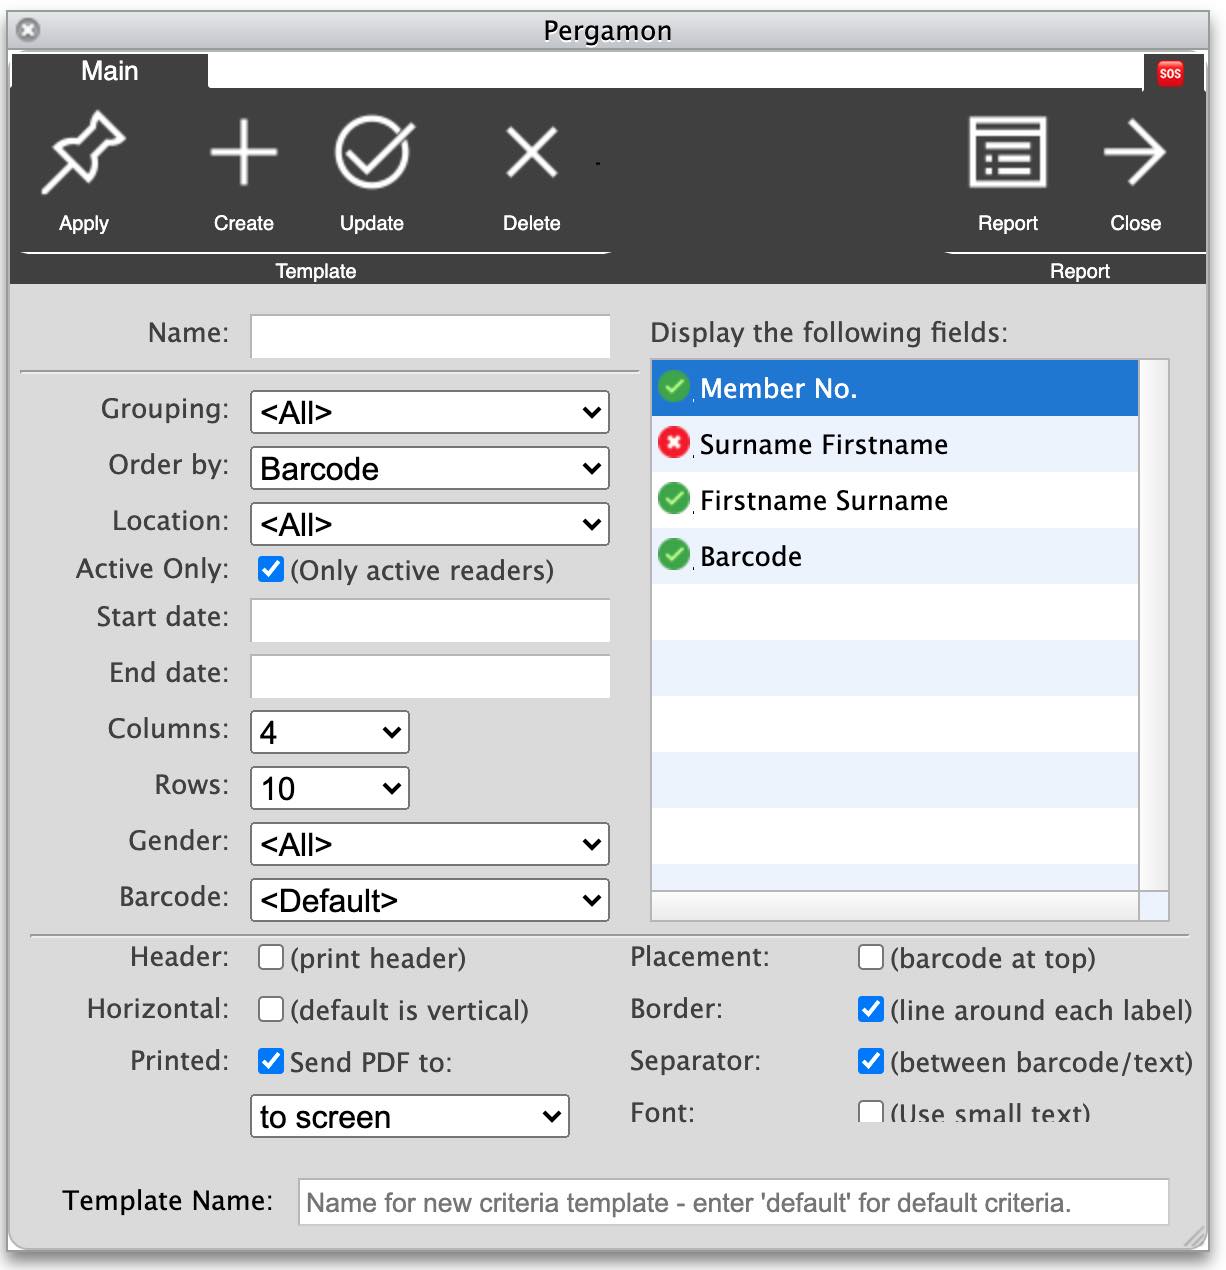Close the Pergamon window
This screenshot has height=1270, width=1226.
[29, 30]
